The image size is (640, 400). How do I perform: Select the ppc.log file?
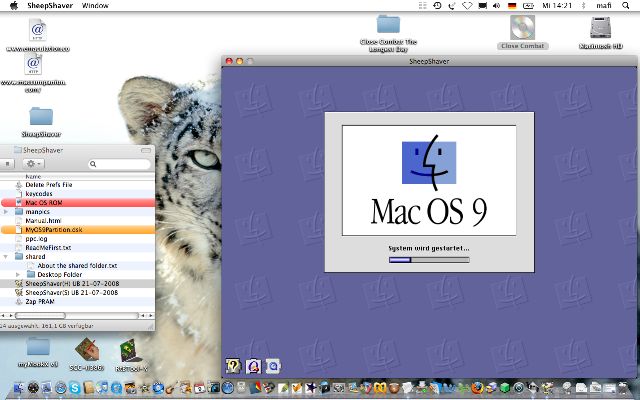pos(36,239)
